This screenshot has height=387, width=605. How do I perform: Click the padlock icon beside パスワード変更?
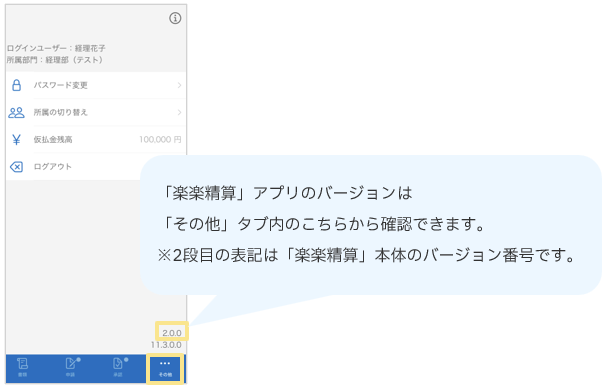coord(17,85)
